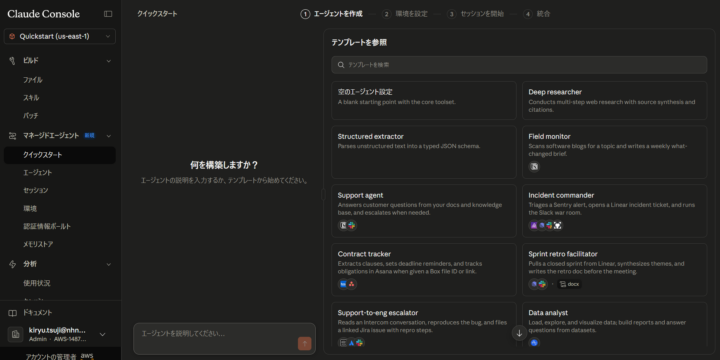Select クイックスタート in the sidebar
Viewport: 720px width, 360px height.
click(x=60, y=155)
